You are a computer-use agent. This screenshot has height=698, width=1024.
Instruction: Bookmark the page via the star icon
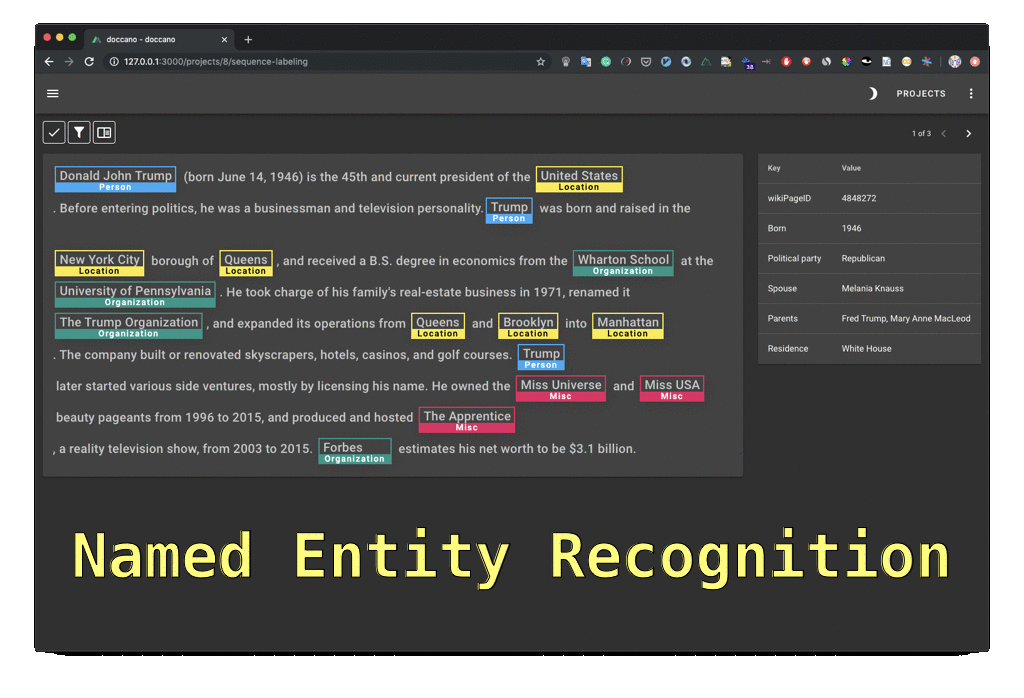coord(540,61)
